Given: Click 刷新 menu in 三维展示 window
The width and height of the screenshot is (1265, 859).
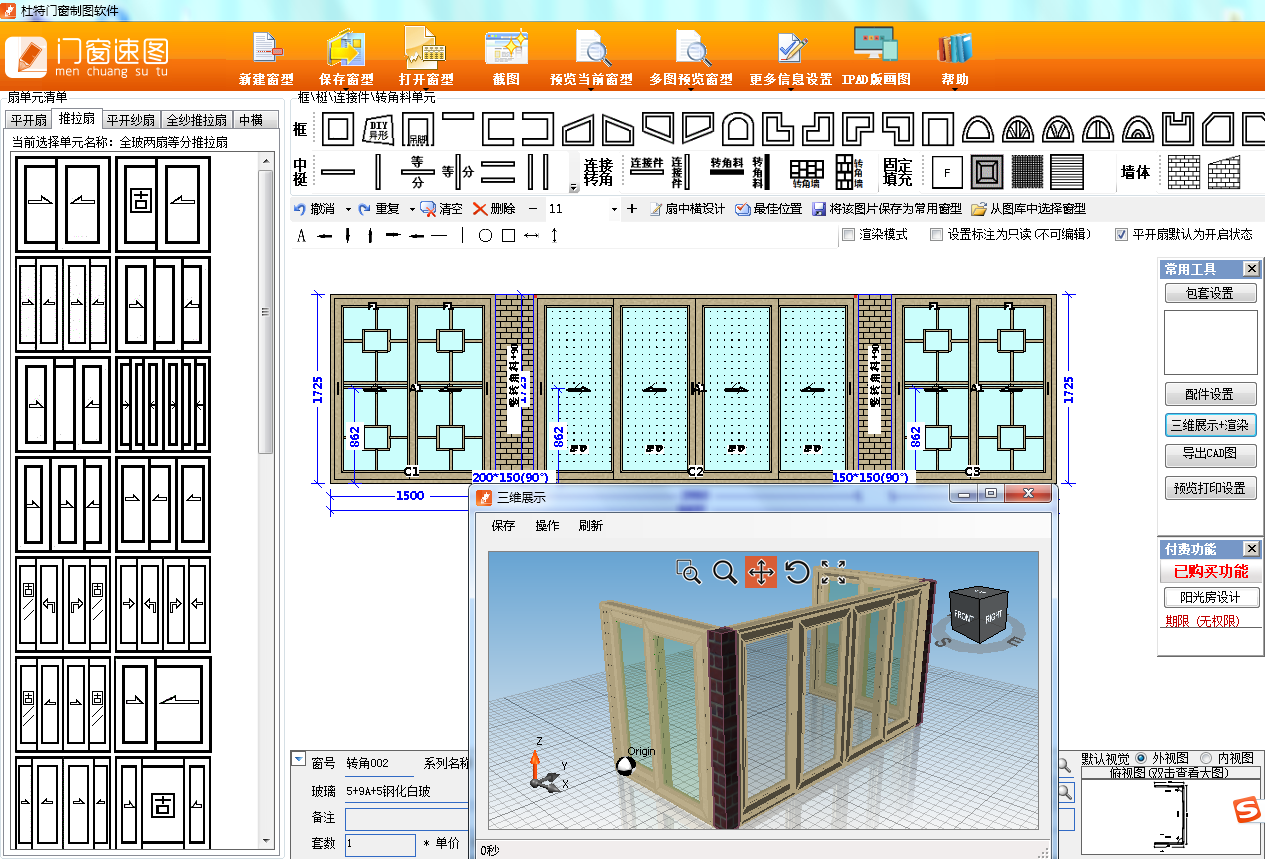Looking at the screenshot, I should (x=591, y=526).
